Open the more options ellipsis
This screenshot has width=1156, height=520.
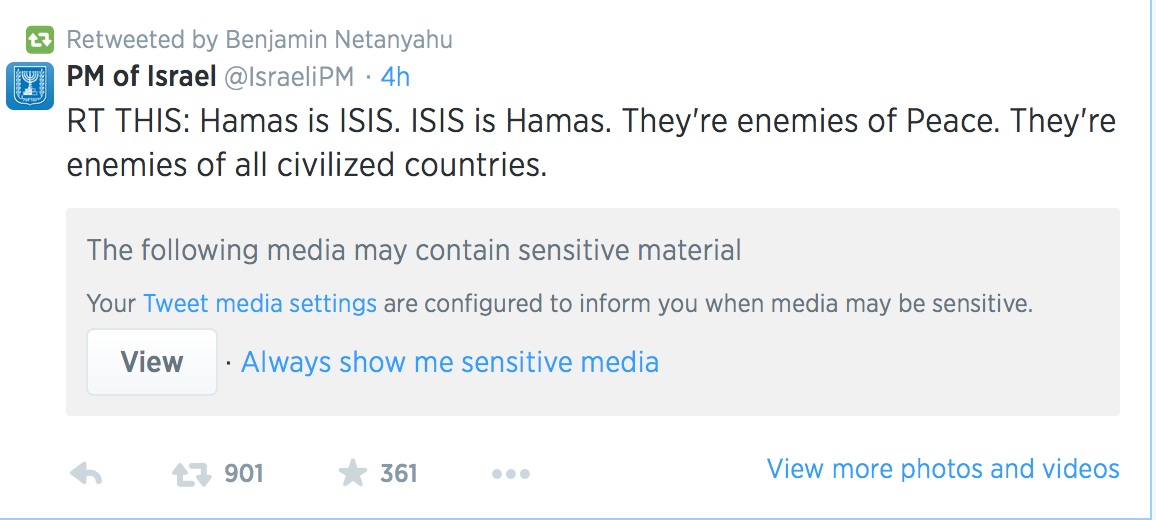click(x=510, y=474)
